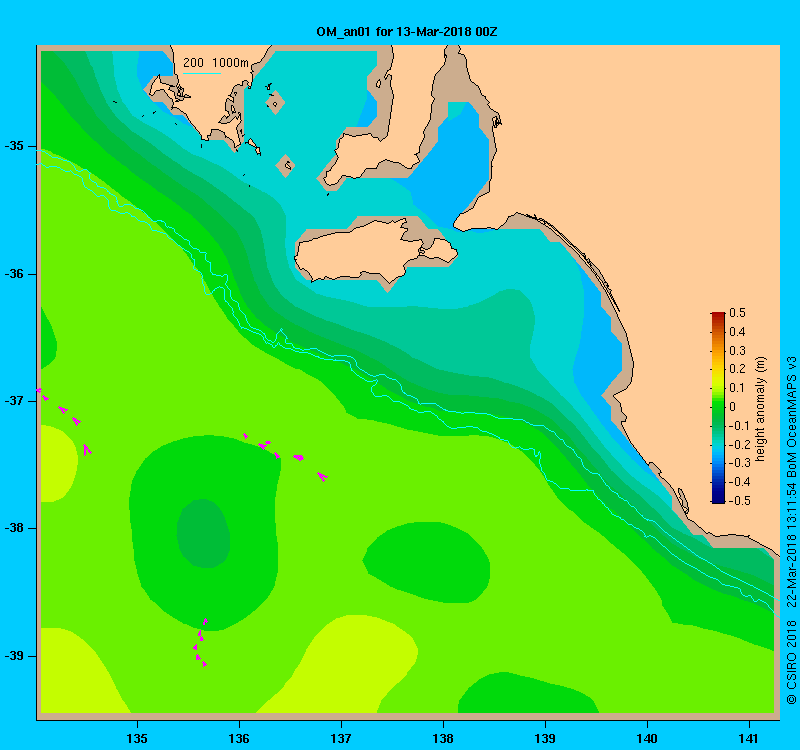The height and width of the screenshot is (750, 800).
Task: Click the title 'OM_an01 for 13-Mar-2018 00Z'
Action: [407, 32]
